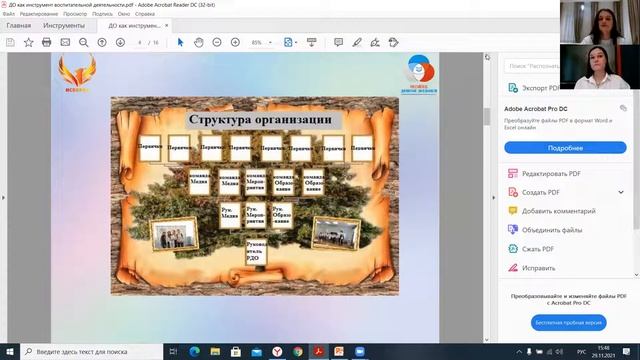This screenshot has height=360, width=640.
Task: Expand the left navigation pane arrow
Action: click(3, 198)
